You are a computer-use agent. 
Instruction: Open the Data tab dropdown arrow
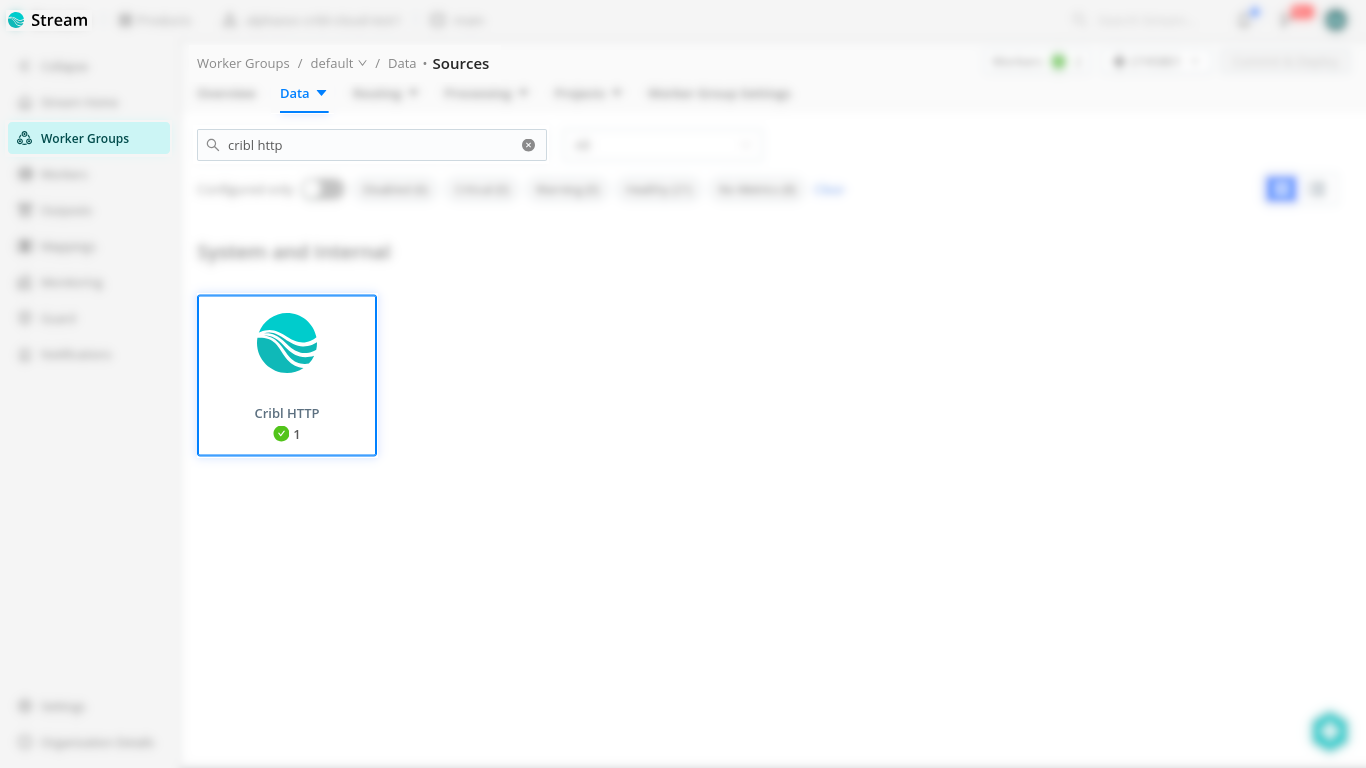pos(322,93)
